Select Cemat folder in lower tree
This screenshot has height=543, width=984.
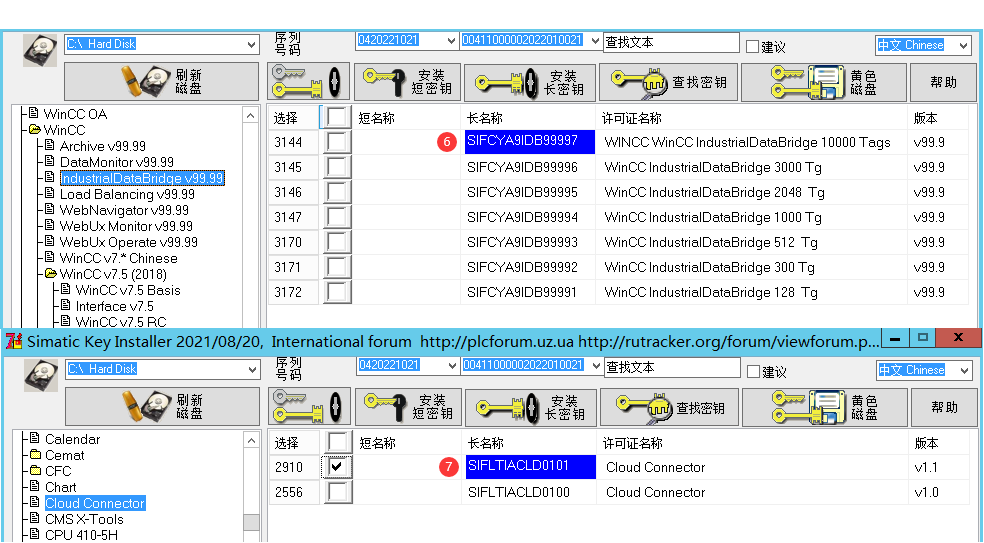65,455
